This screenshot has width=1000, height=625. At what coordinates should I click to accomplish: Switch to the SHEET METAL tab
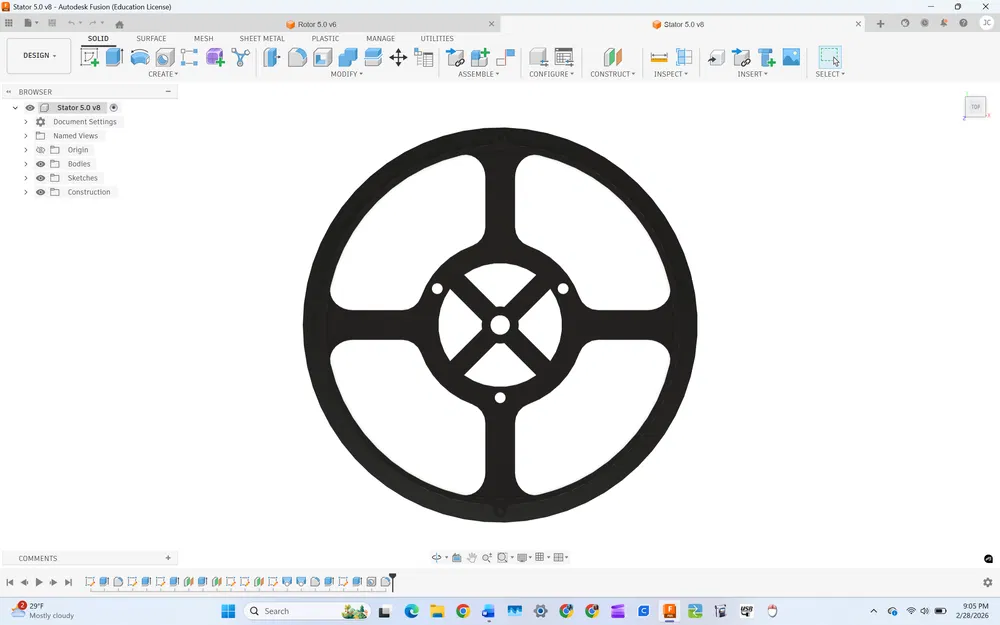pos(261,39)
